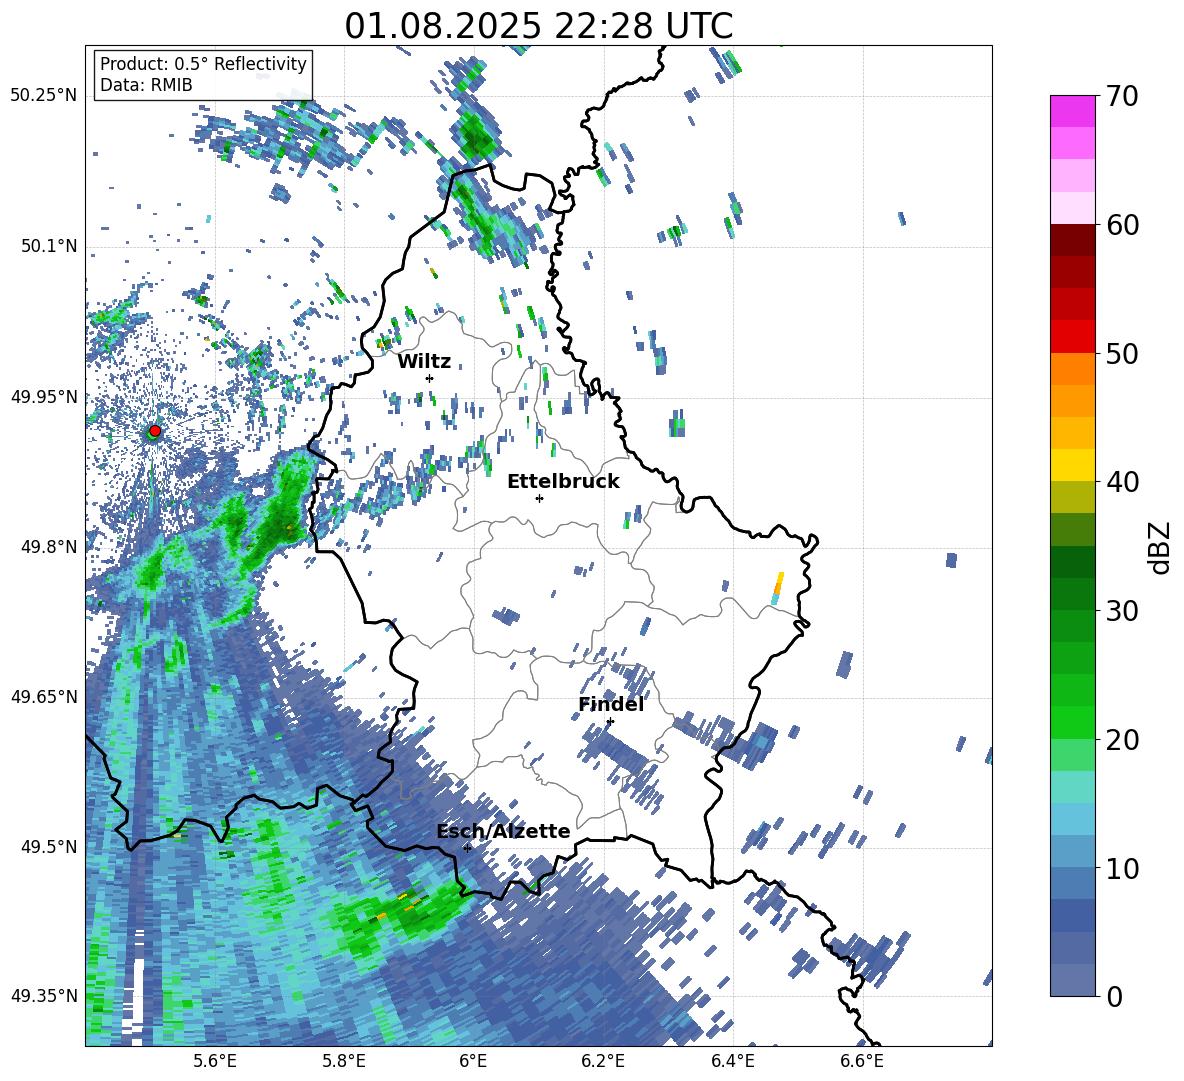Click the 20 dBZ colorbar label
This screenshot has height=1081, width=1184.
(1122, 740)
